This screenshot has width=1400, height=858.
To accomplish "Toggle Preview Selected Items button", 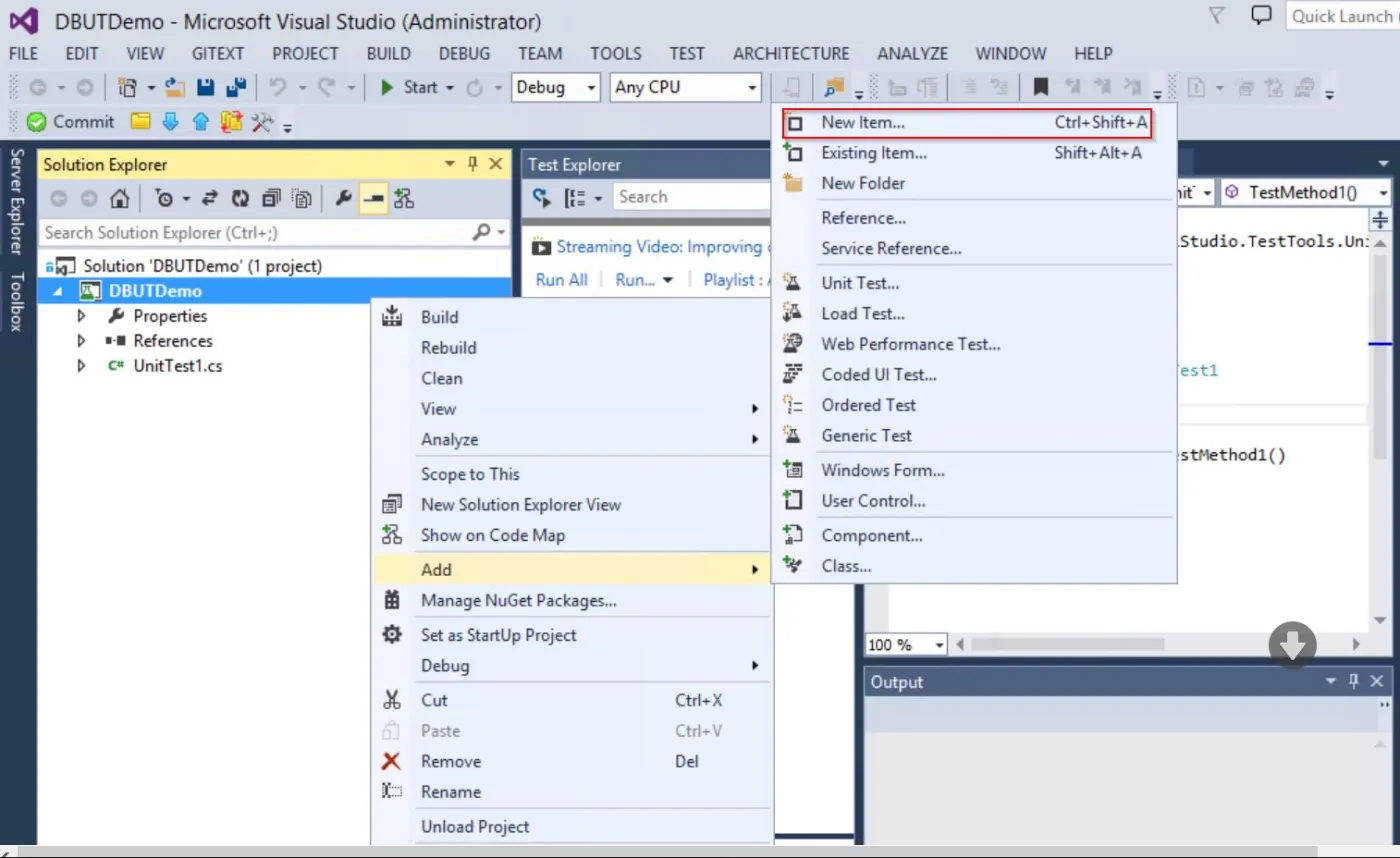I will point(373,198).
